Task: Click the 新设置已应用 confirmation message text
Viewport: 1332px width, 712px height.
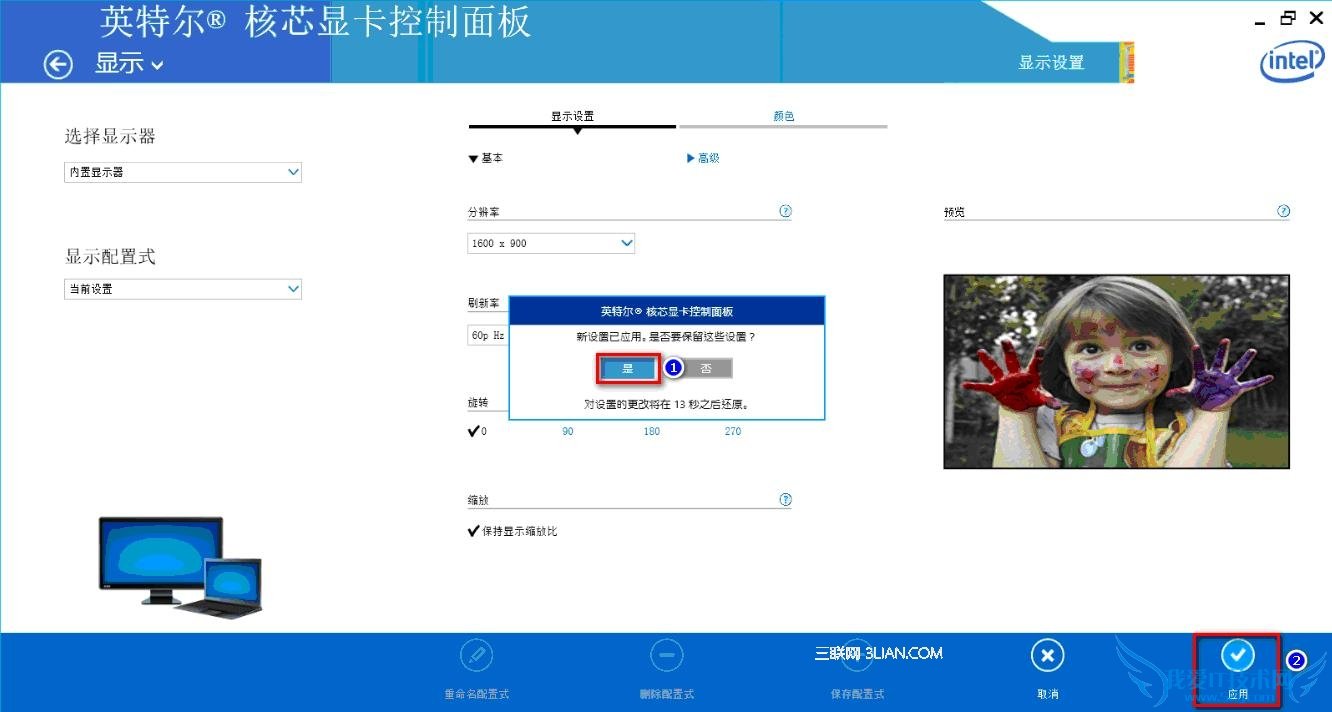Action: (x=666, y=337)
